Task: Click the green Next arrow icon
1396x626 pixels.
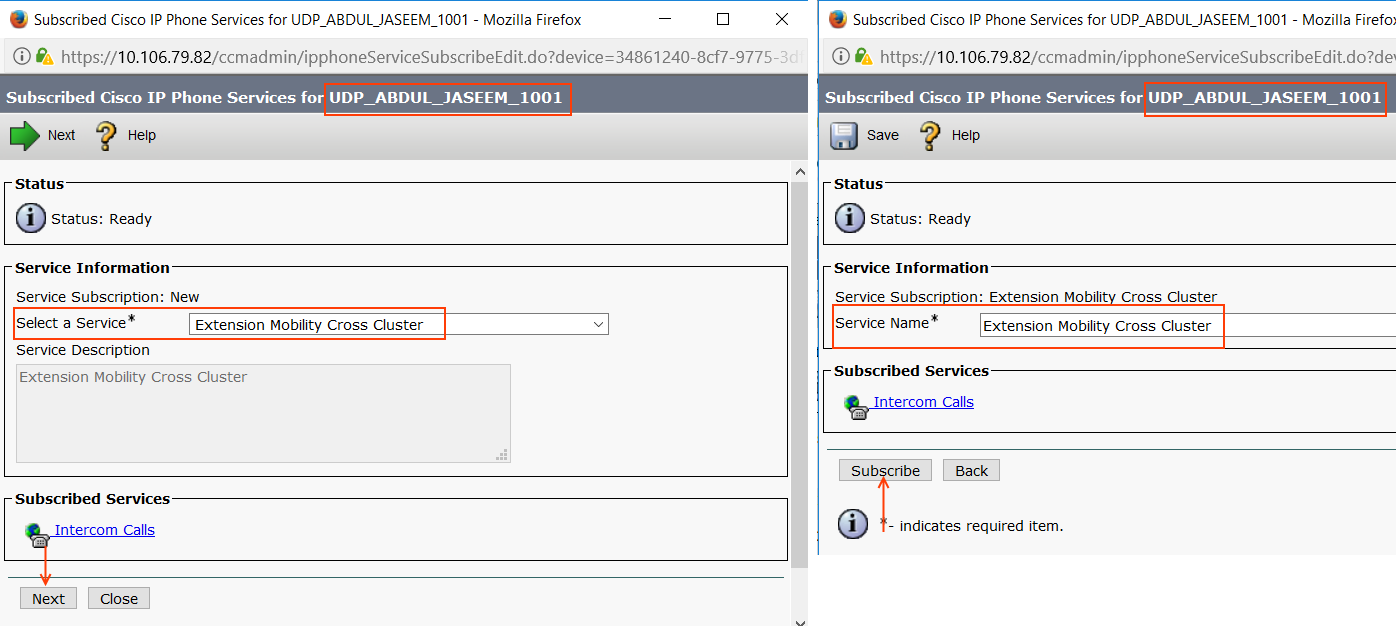Action: pos(25,135)
